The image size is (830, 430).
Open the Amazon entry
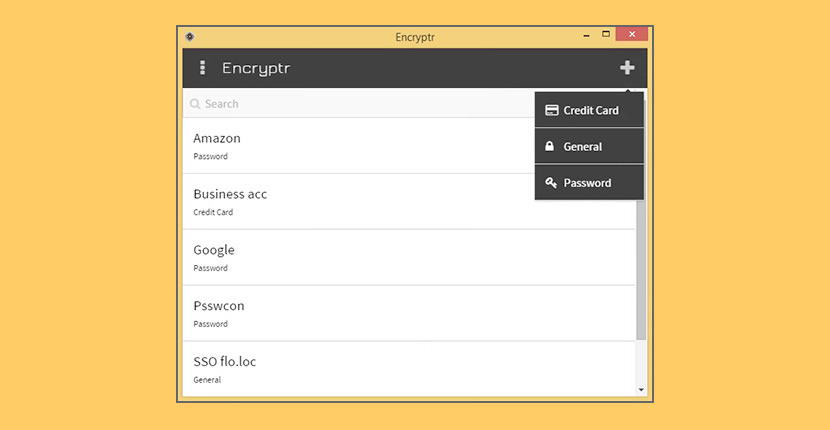(x=409, y=146)
